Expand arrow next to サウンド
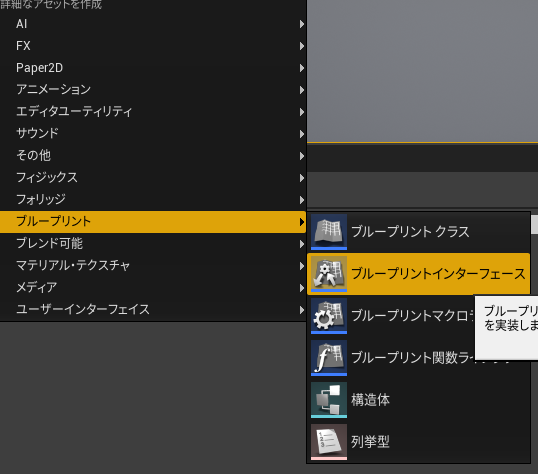Viewport: 538px width, 474px height. (x=302, y=134)
